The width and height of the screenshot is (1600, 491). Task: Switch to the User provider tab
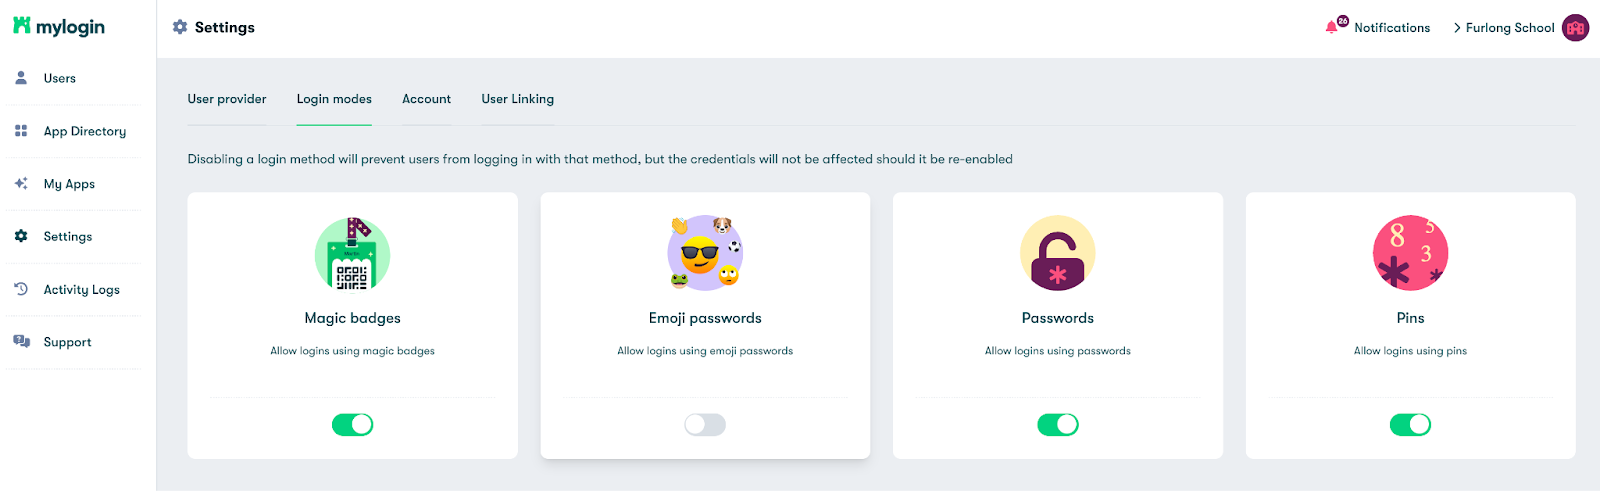click(x=227, y=99)
